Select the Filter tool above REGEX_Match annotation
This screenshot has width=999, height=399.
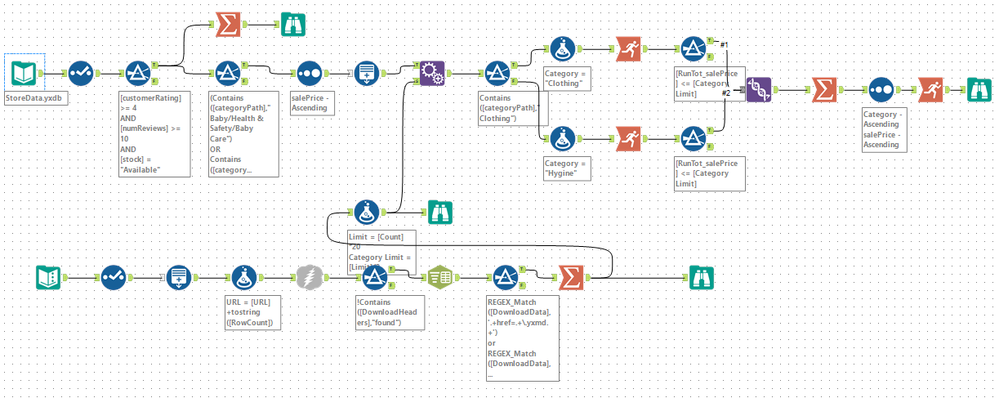(505, 277)
